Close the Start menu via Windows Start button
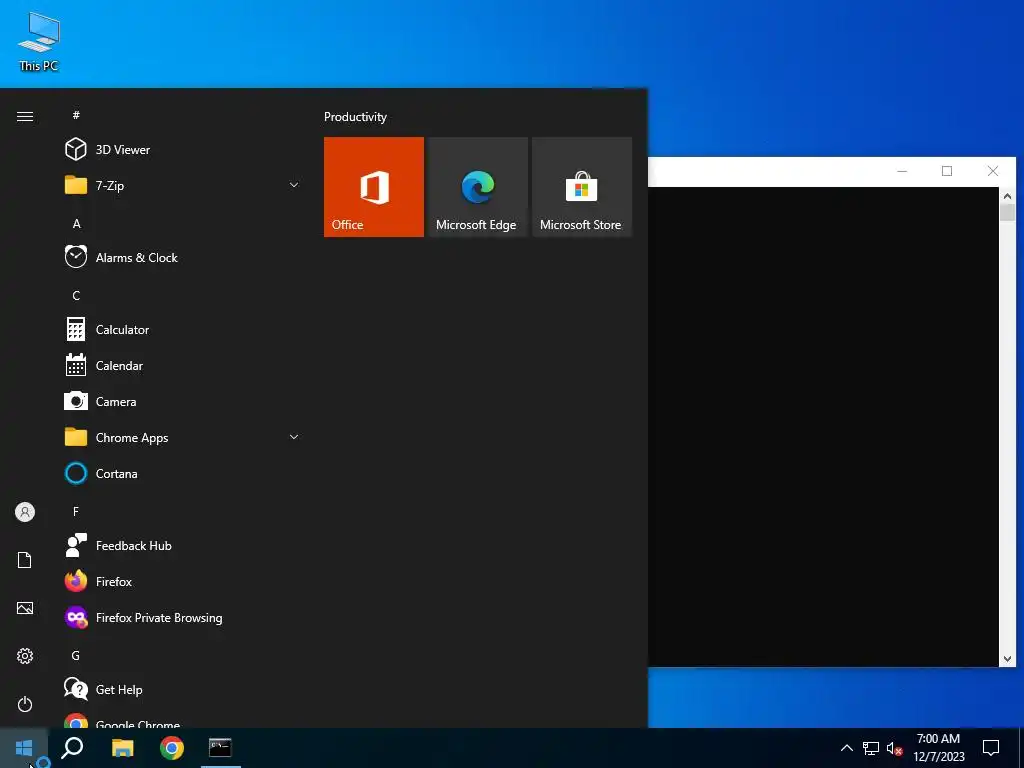 24,748
